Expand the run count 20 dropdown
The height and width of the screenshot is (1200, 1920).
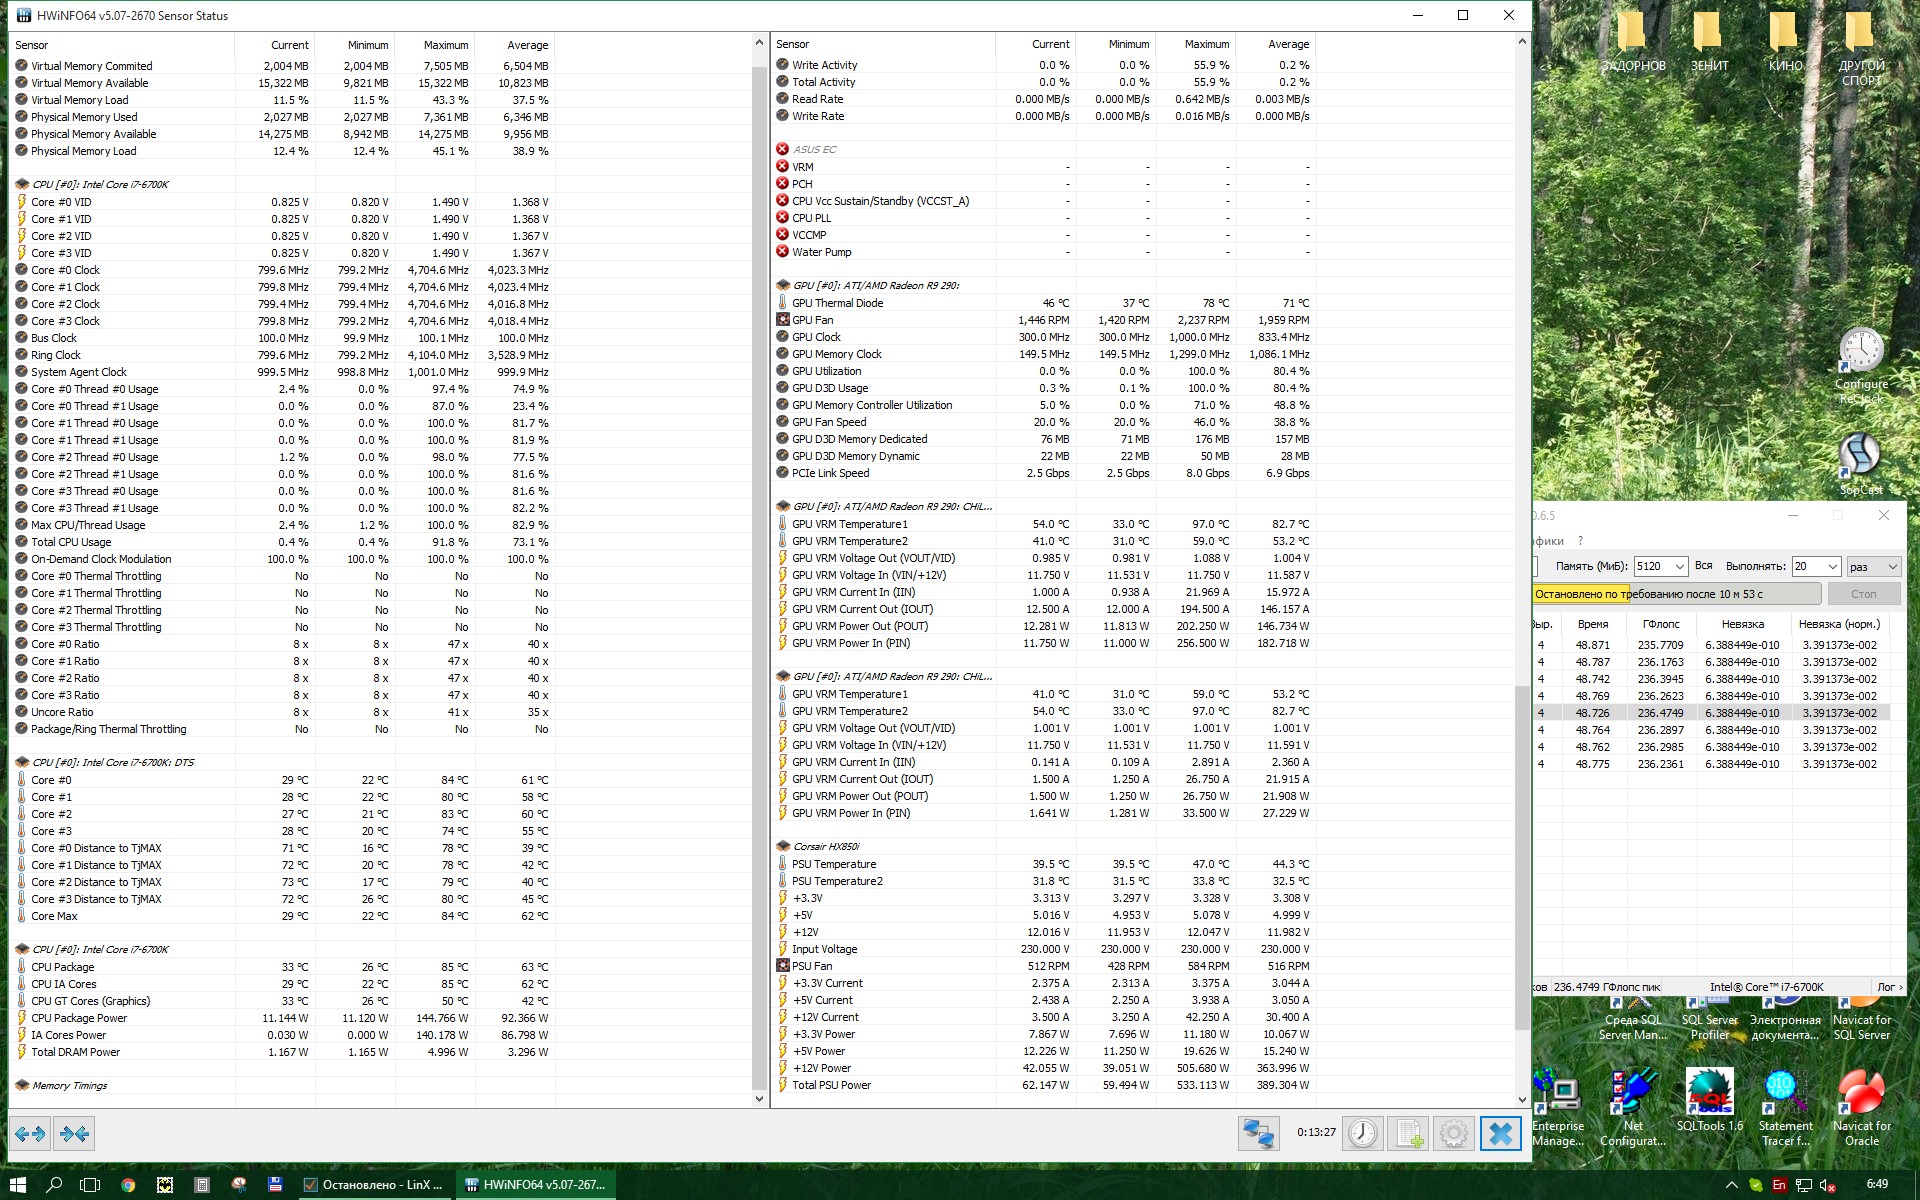1832,567
